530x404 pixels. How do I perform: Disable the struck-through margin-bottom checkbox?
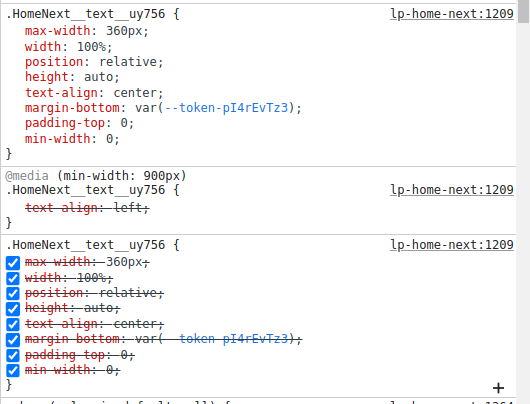(x=13, y=339)
